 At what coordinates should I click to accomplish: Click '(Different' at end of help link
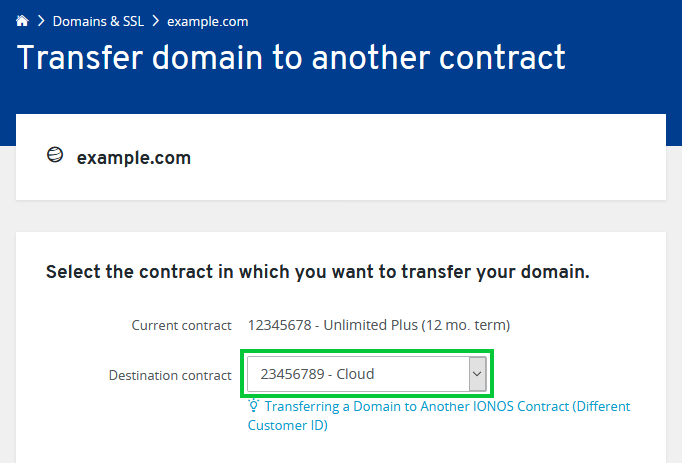(x=601, y=406)
